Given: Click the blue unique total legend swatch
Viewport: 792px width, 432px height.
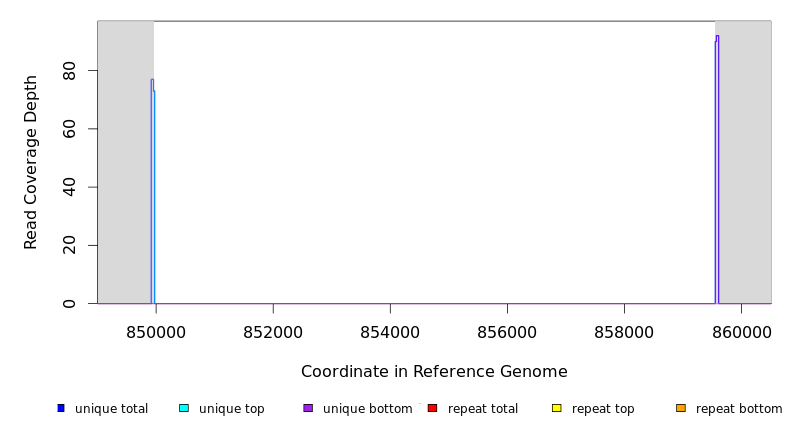Looking at the screenshot, I should (61, 408).
